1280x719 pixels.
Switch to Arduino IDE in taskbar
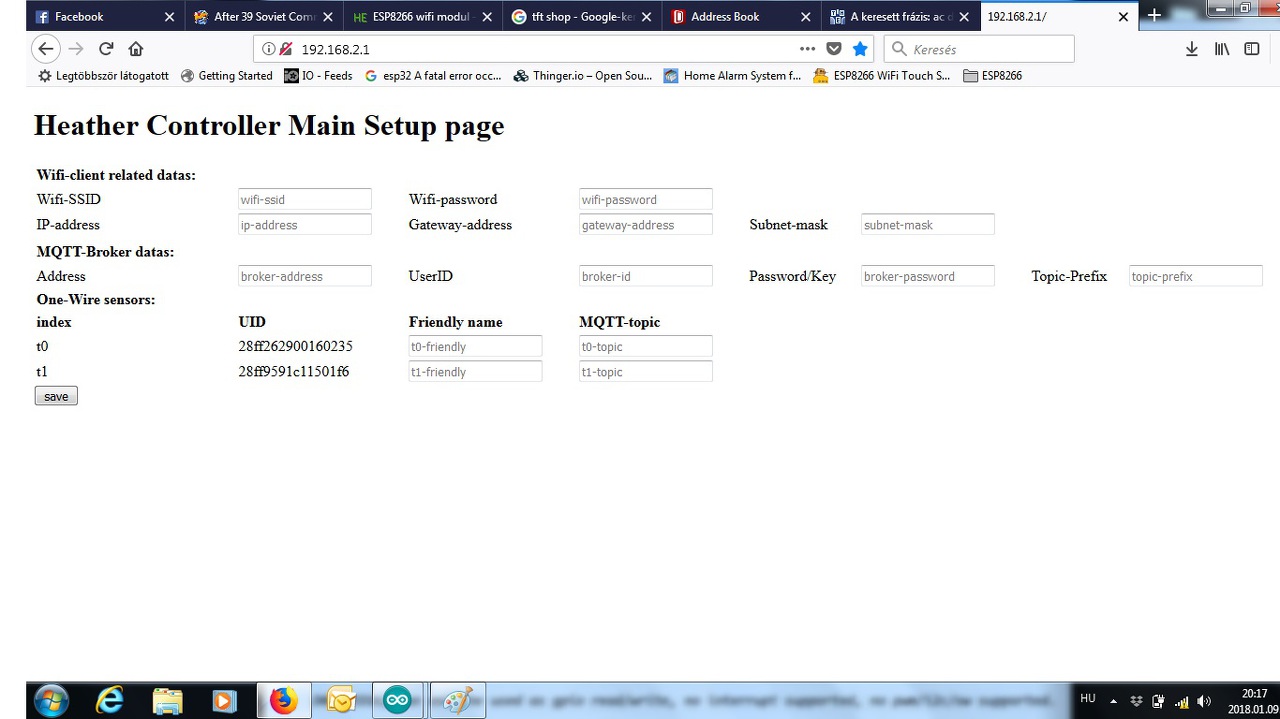(x=398, y=701)
